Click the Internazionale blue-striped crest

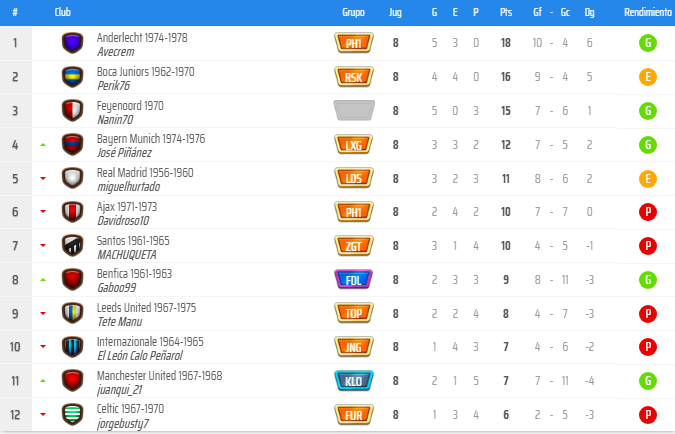tap(72, 347)
